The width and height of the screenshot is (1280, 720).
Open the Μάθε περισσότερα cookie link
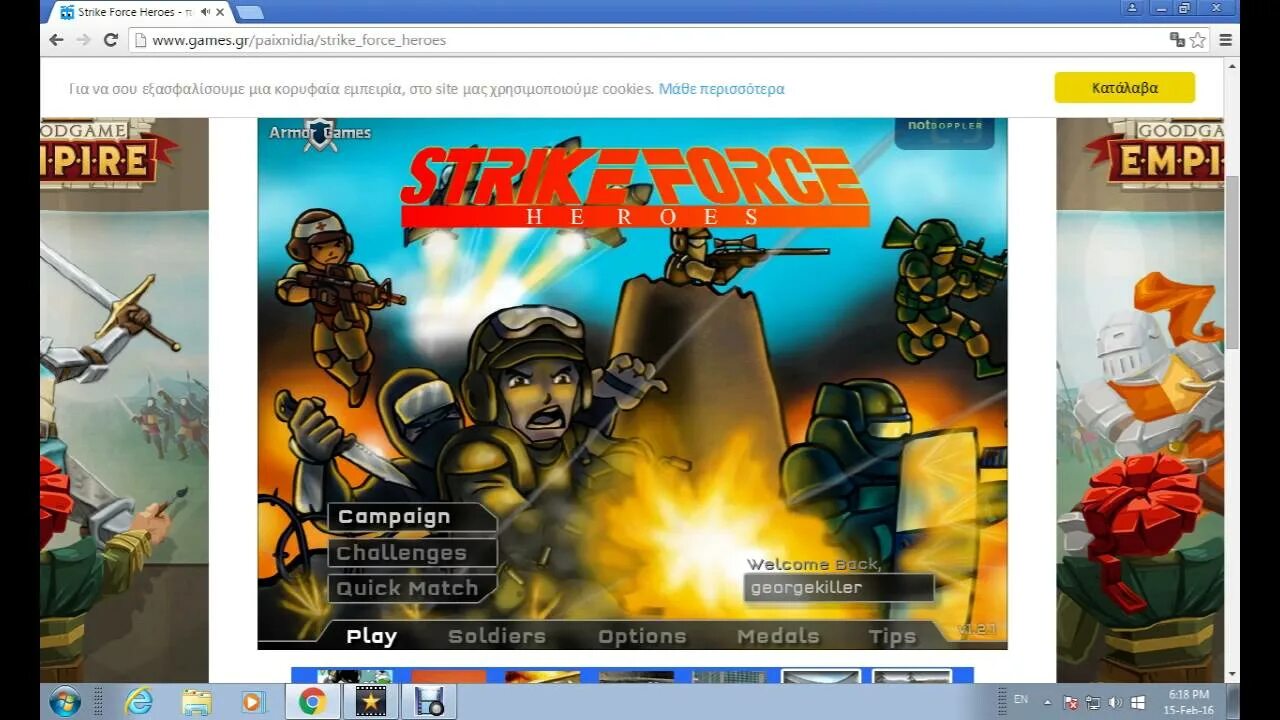pyautogui.click(x=721, y=89)
